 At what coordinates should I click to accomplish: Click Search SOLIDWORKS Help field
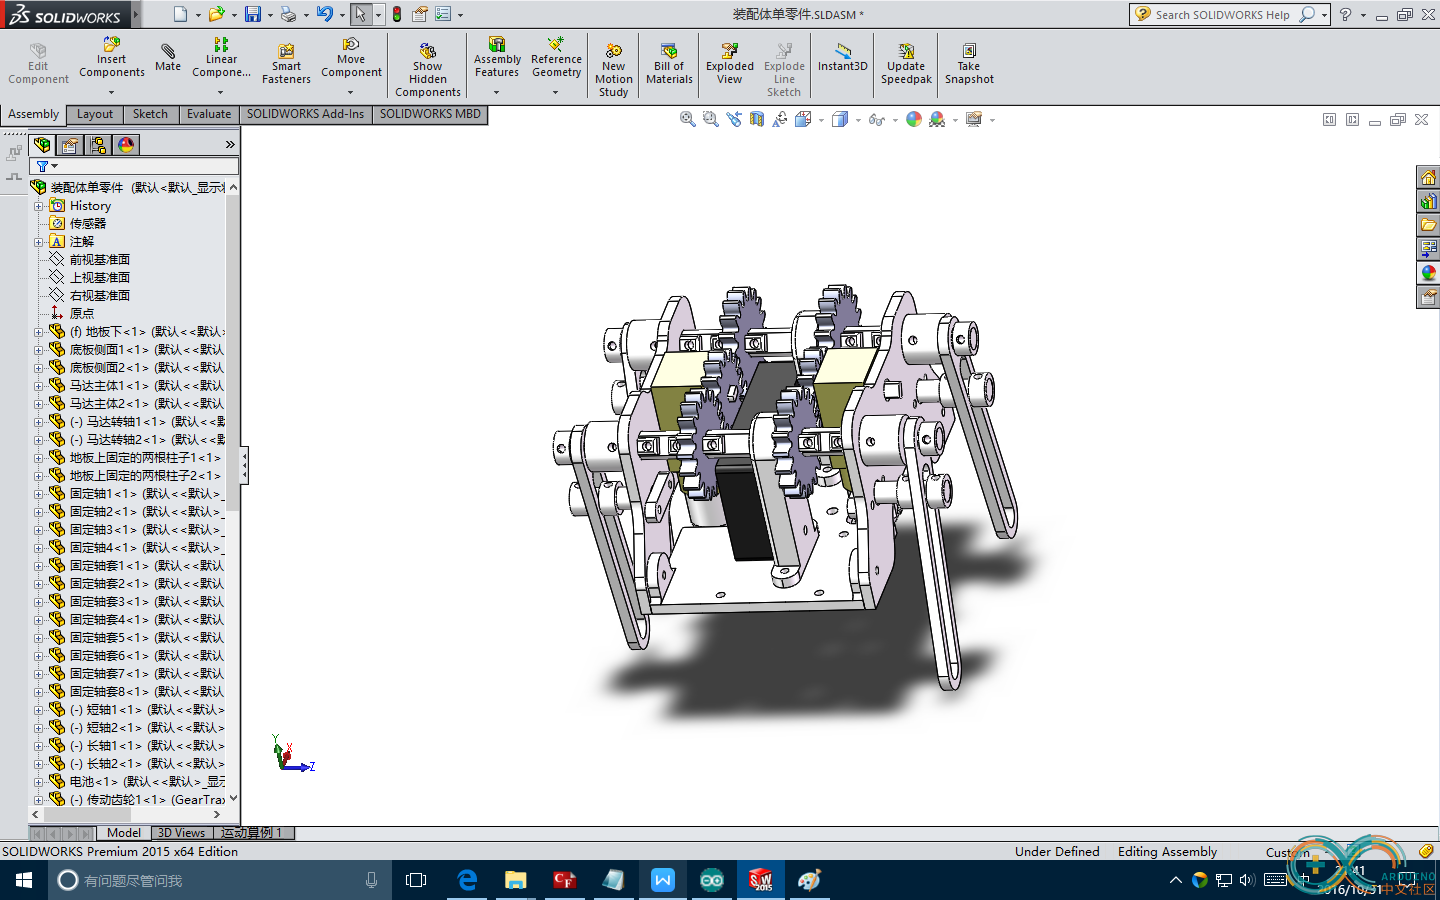click(x=1222, y=15)
